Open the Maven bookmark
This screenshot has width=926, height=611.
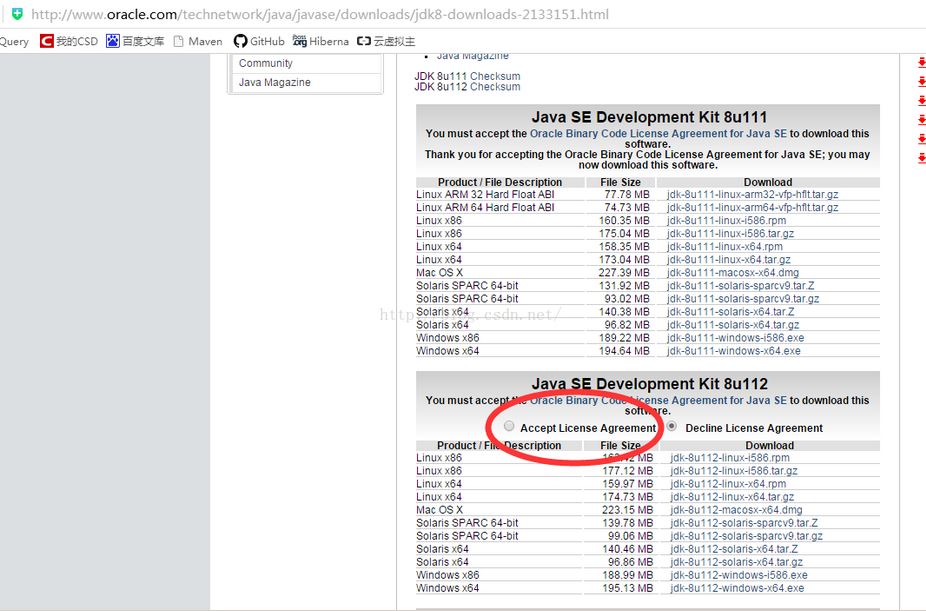coord(198,41)
